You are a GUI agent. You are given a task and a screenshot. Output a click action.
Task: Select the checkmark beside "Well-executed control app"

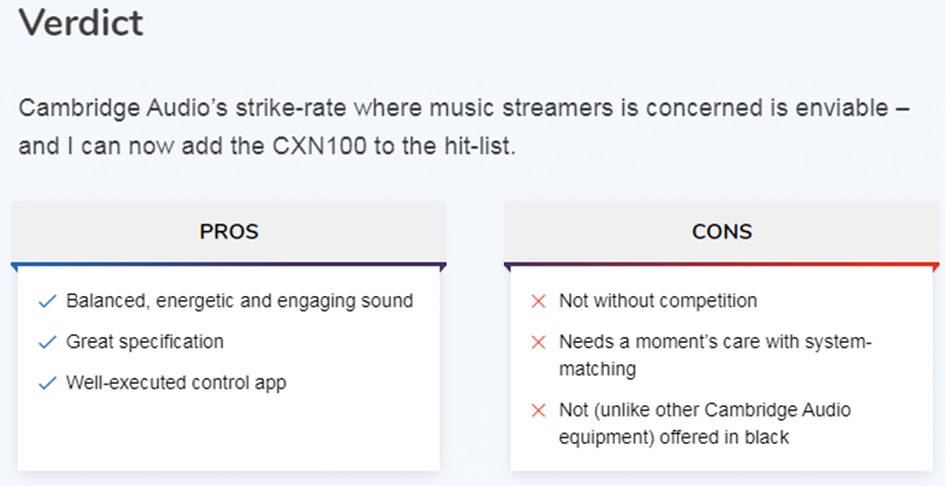tap(47, 383)
